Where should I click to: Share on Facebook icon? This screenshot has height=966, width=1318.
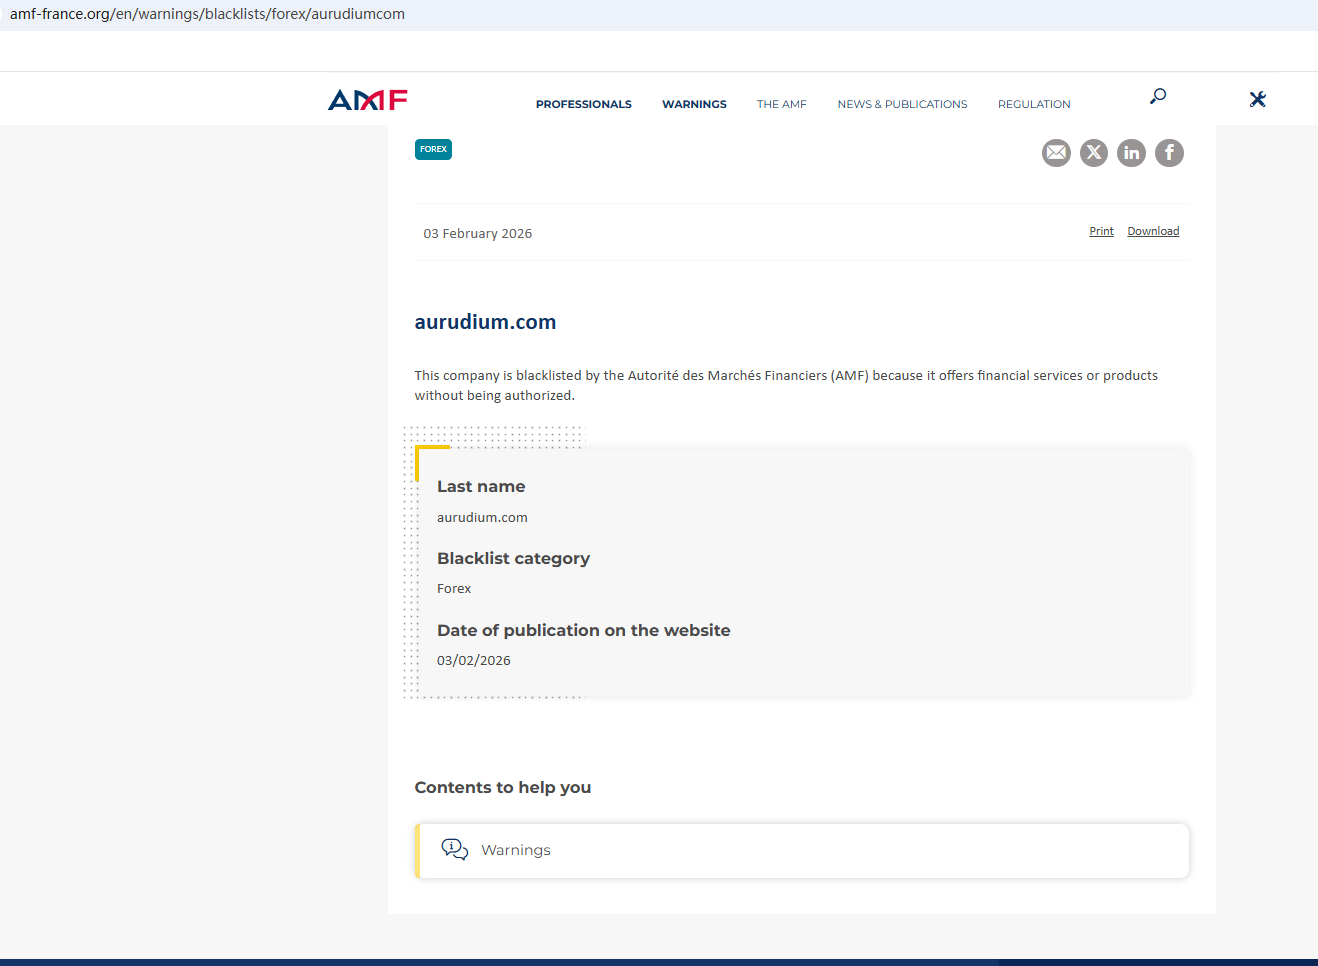coord(1169,152)
